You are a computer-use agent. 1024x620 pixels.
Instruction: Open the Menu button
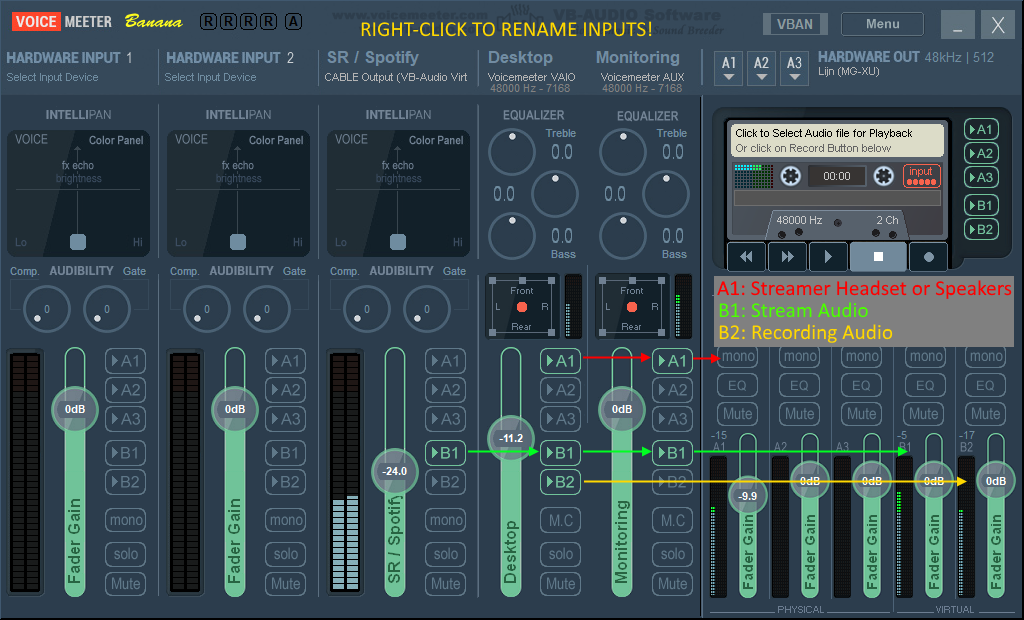882,24
